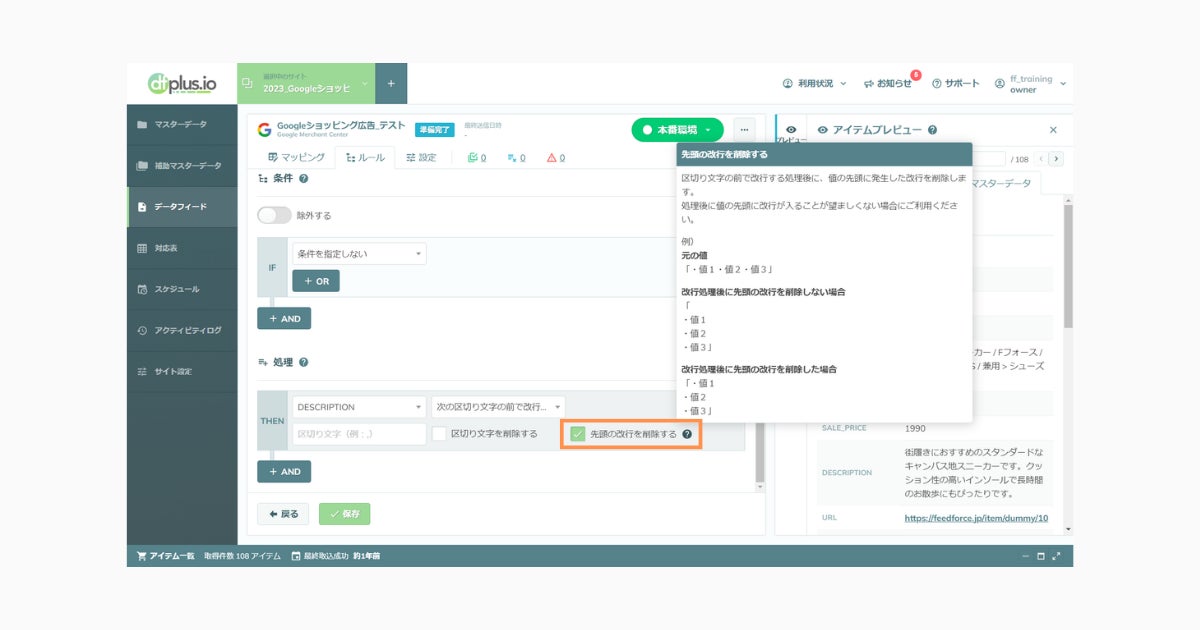Click the help icon next to 条件

pyautogui.click(x=303, y=179)
